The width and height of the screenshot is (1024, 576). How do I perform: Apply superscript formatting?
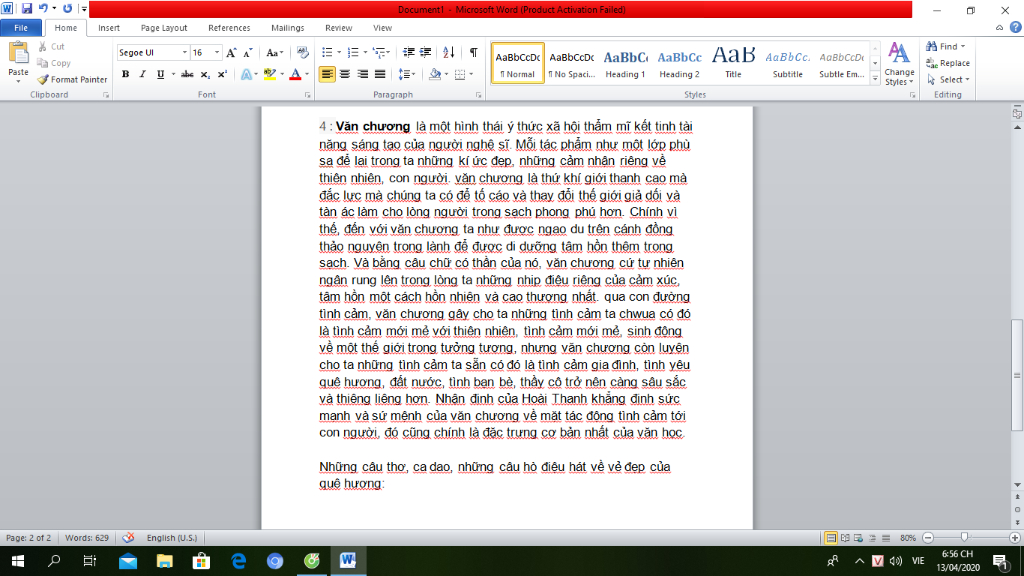(x=222, y=74)
